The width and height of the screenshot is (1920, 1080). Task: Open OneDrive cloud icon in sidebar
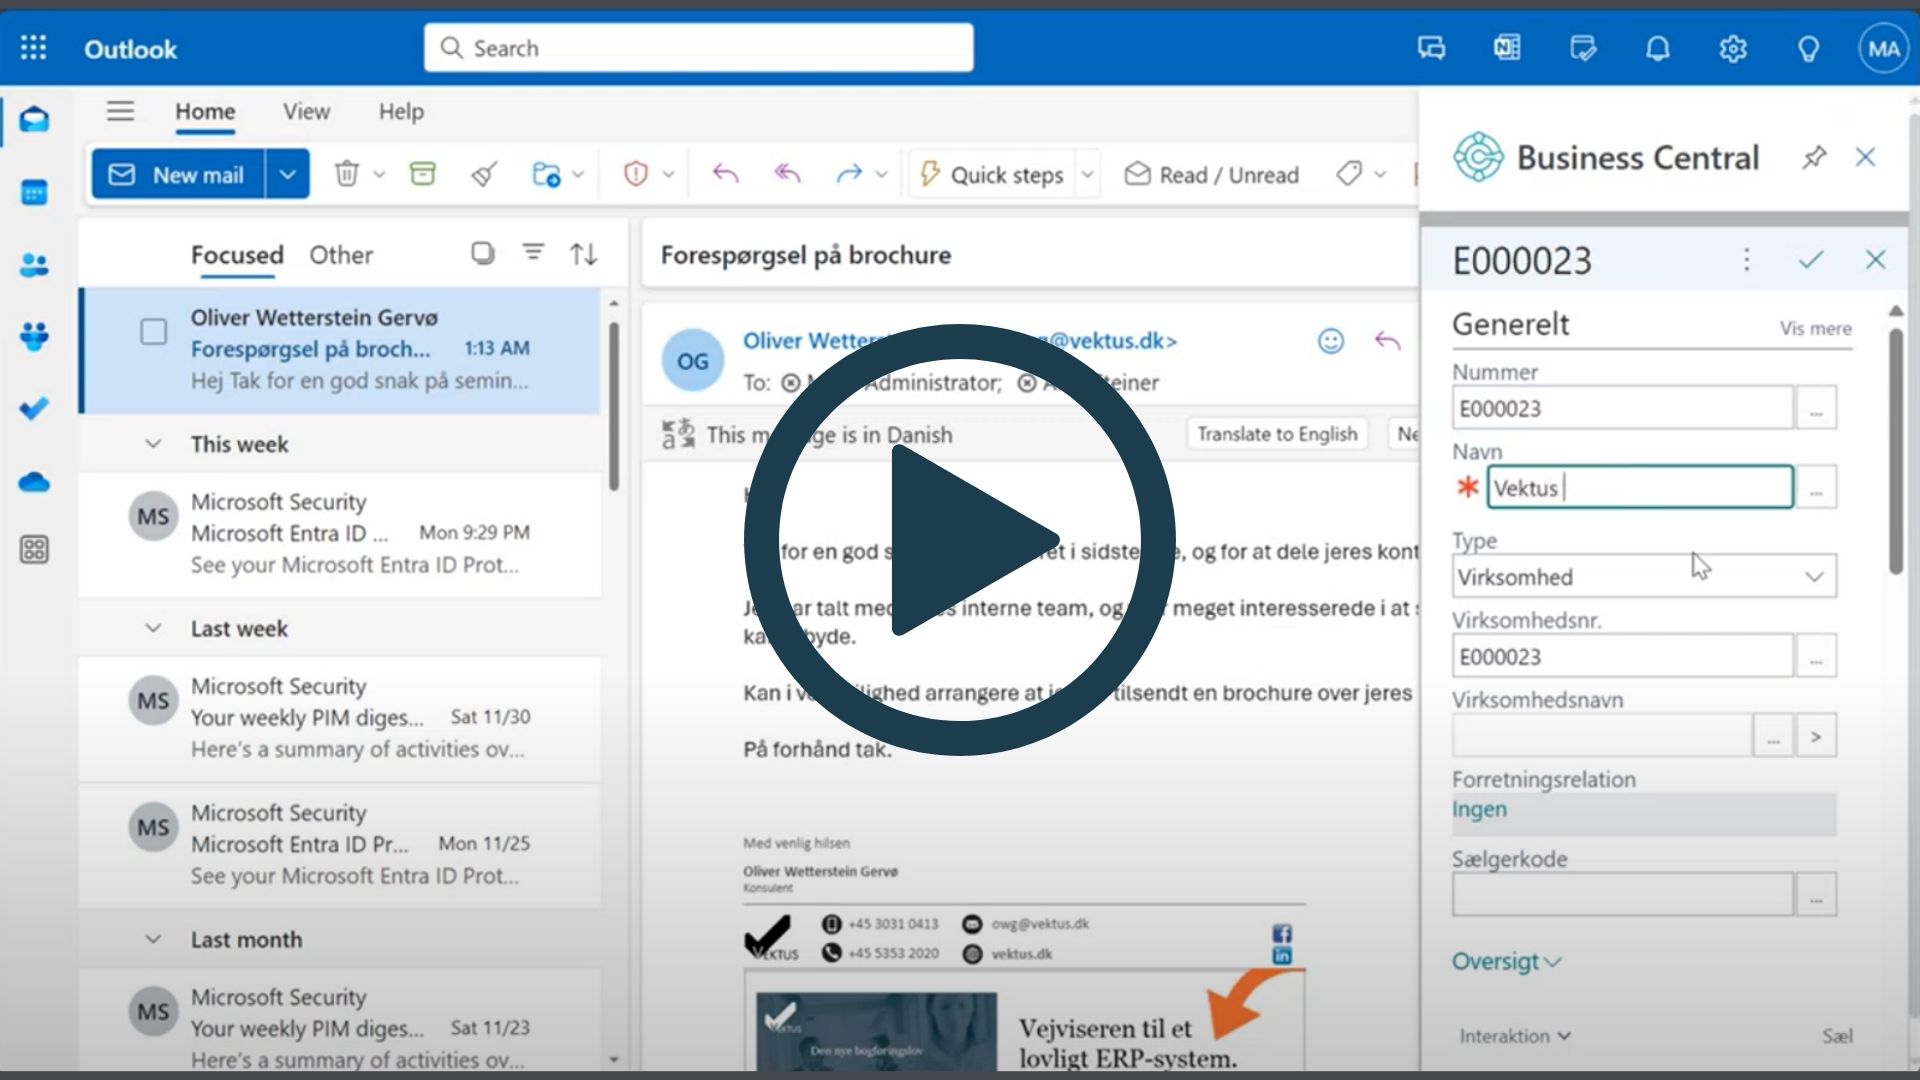coord(34,483)
